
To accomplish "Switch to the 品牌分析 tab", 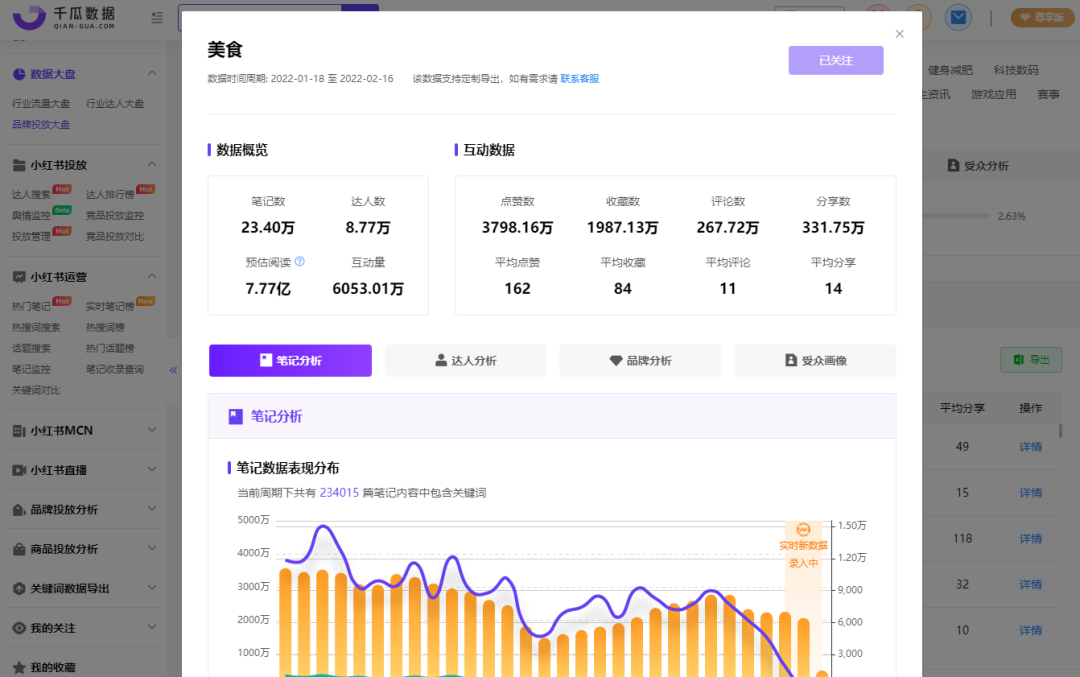I will click(641, 360).
